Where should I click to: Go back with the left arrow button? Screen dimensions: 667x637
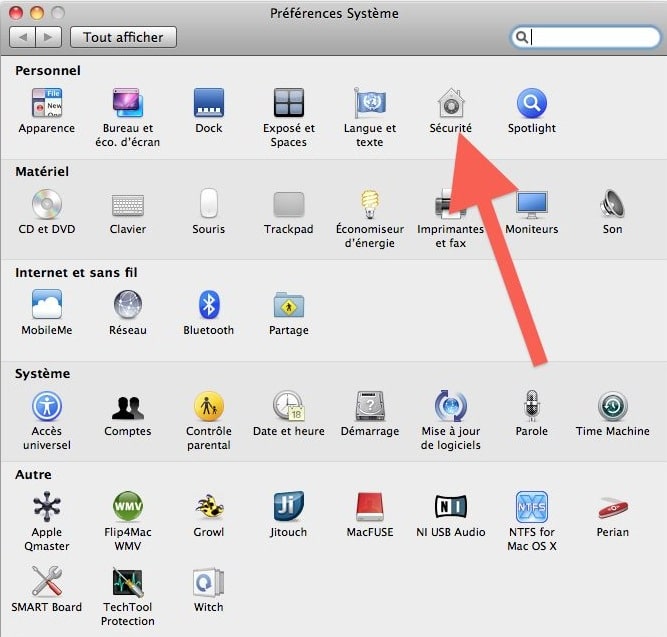[23, 37]
